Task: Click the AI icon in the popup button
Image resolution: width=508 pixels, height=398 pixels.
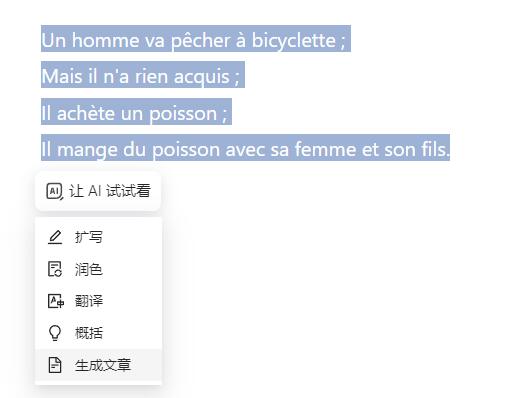Action: (x=54, y=191)
